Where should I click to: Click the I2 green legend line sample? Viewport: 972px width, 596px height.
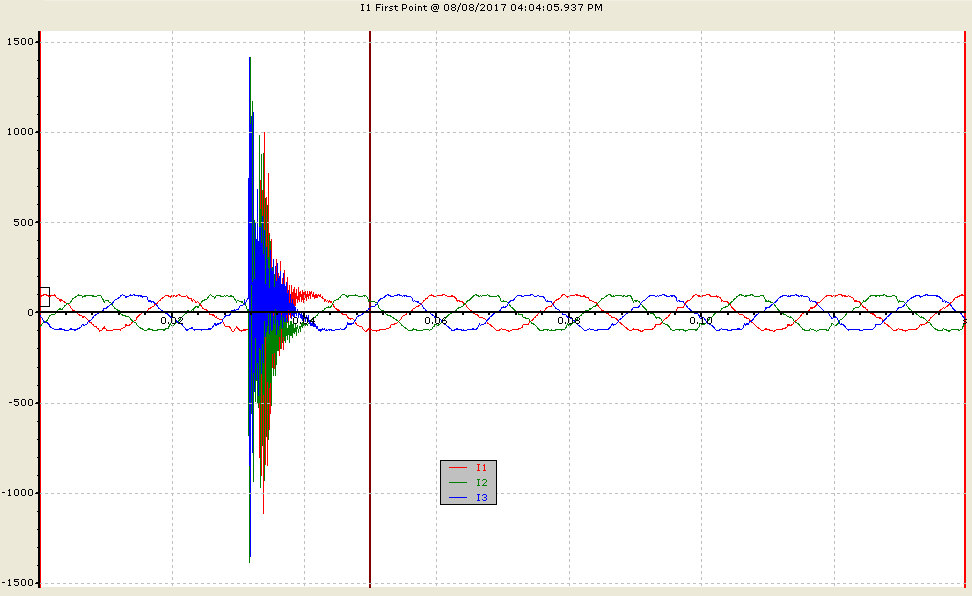click(457, 483)
